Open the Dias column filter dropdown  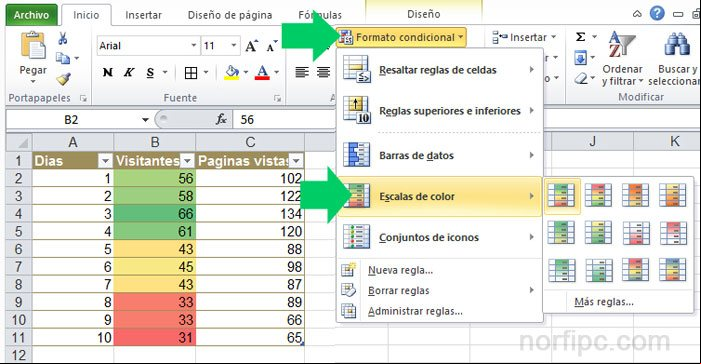pyautogui.click(x=105, y=161)
